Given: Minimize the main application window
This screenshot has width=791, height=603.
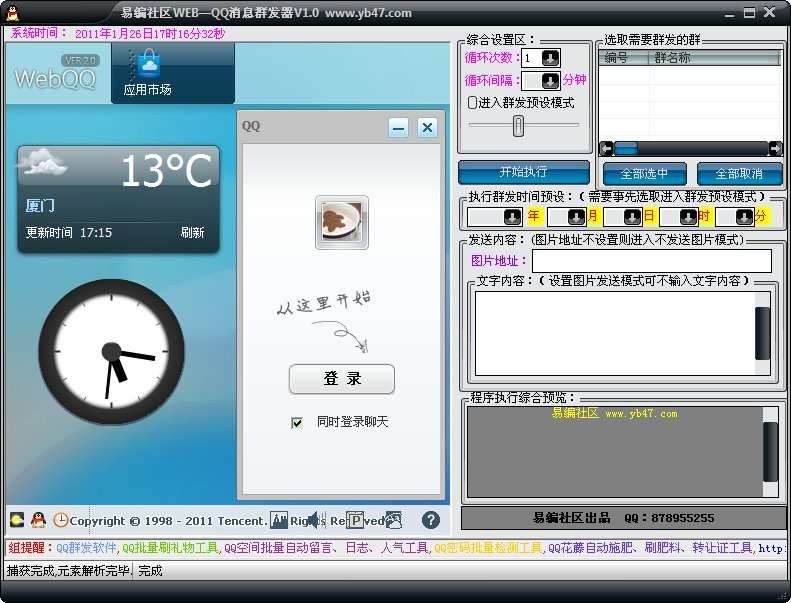Looking at the screenshot, I should (729, 14).
